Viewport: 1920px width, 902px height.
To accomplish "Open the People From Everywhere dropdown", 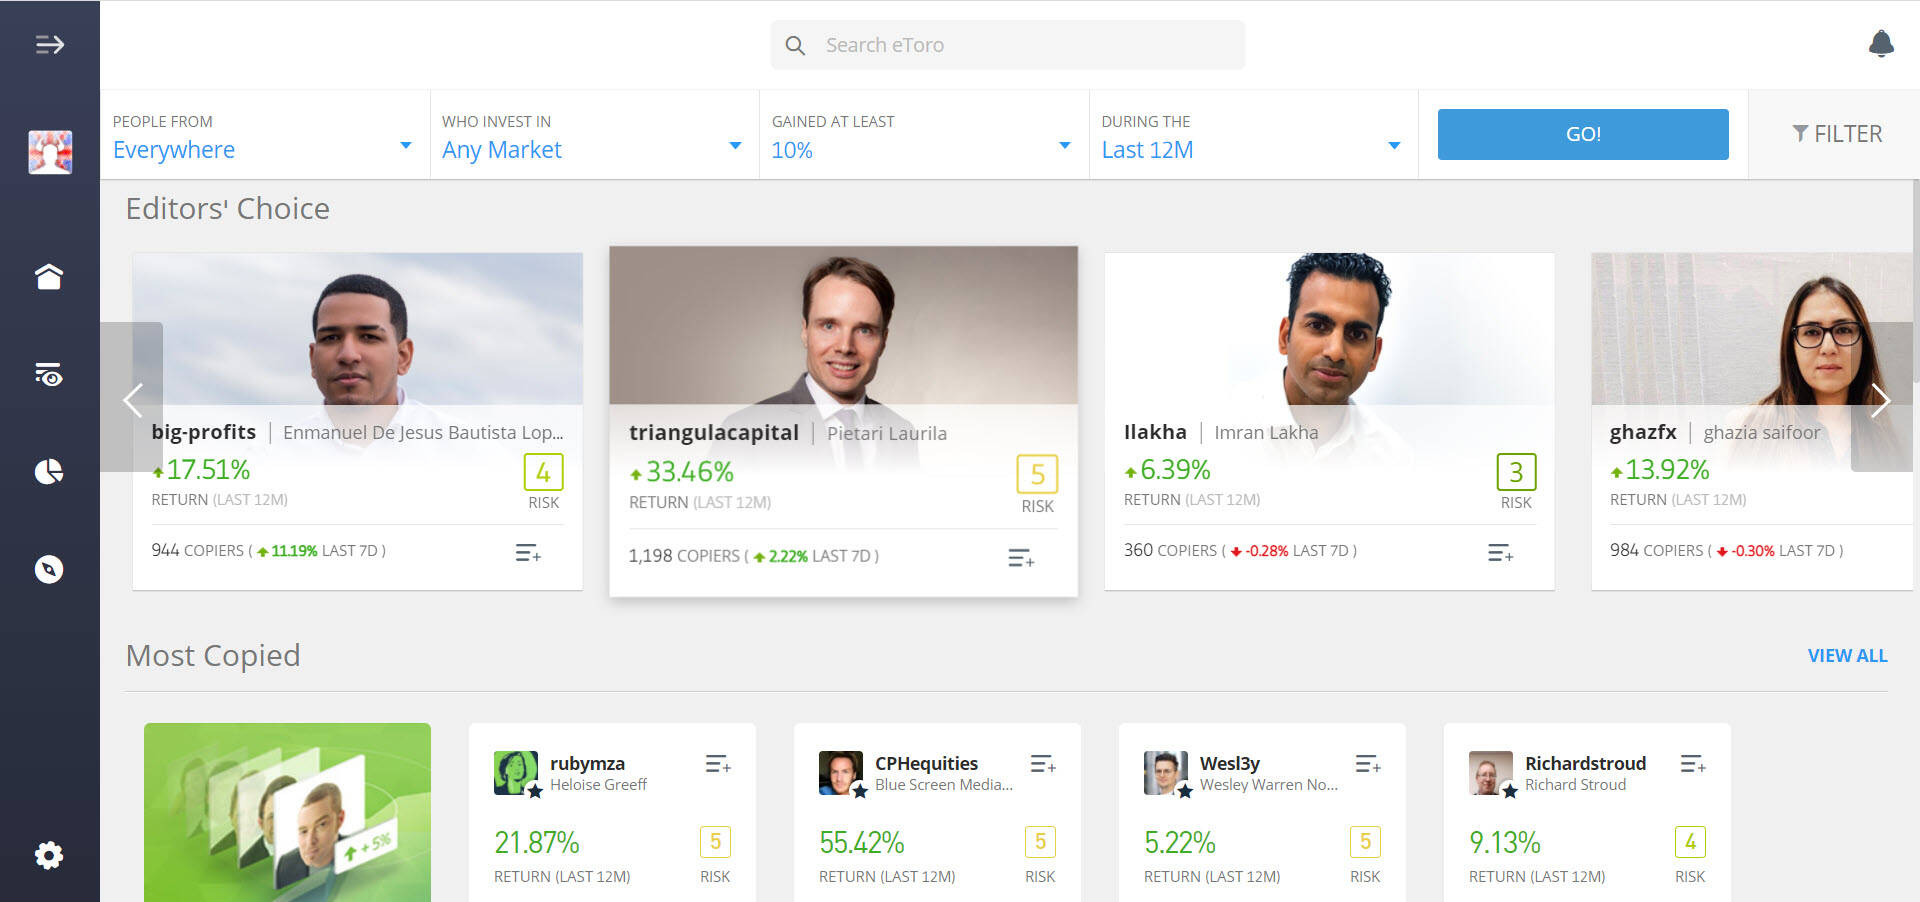I will (265, 135).
